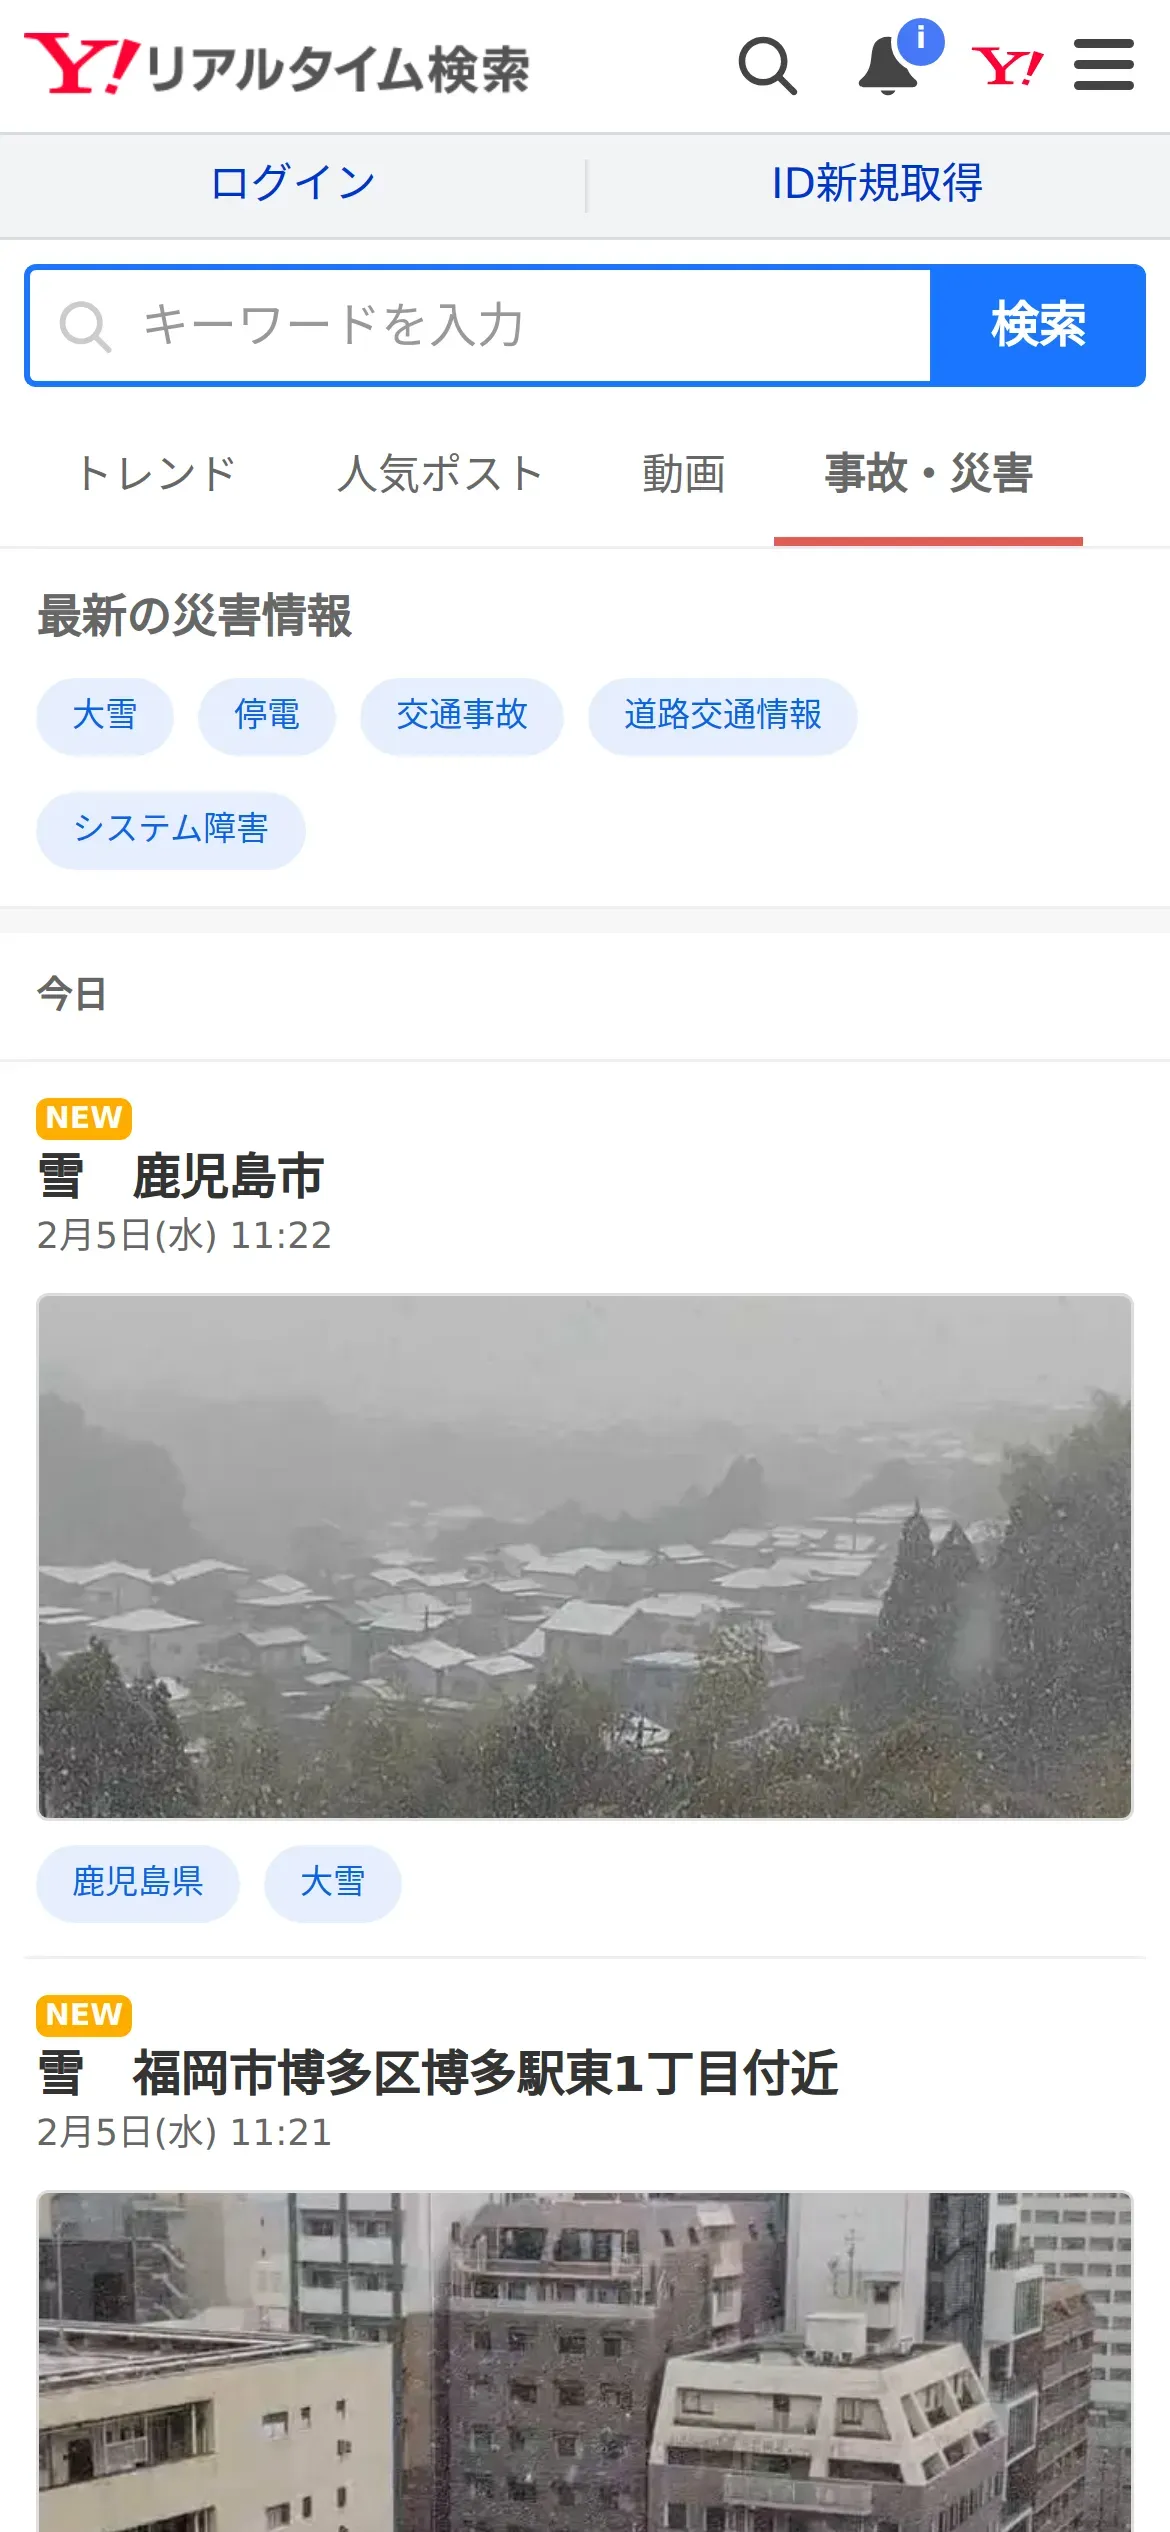Focus the キーワードを入力 search field
The width and height of the screenshot is (1170, 2532).
480,326
